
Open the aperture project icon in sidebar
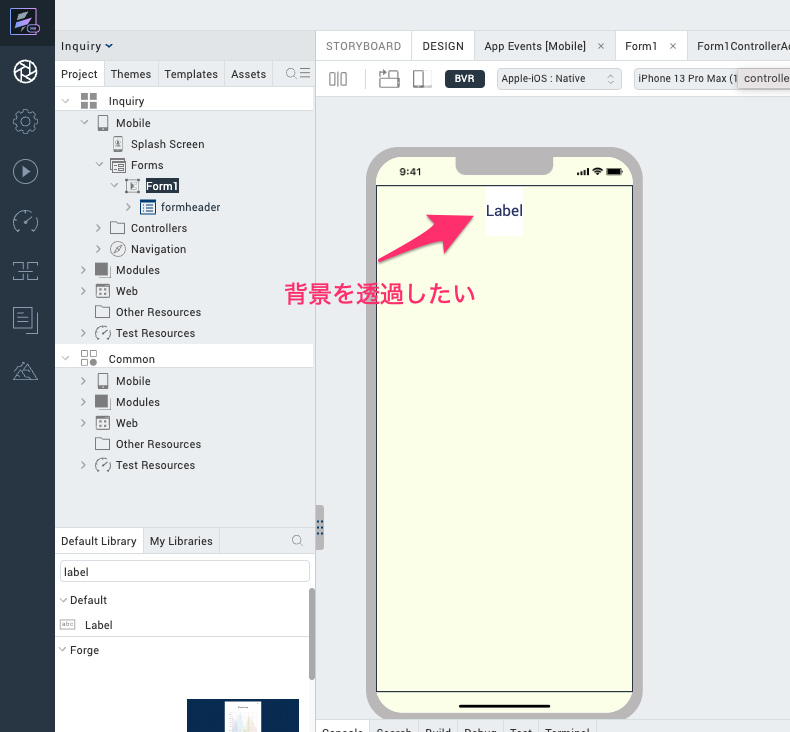(x=25, y=72)
